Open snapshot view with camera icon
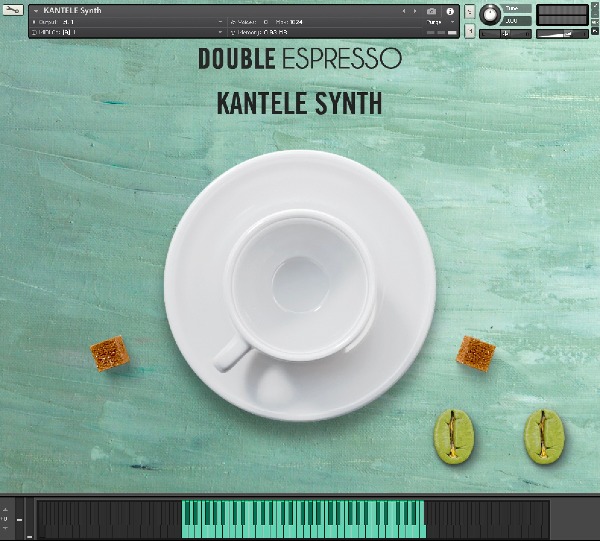 (x=431, y=11)
